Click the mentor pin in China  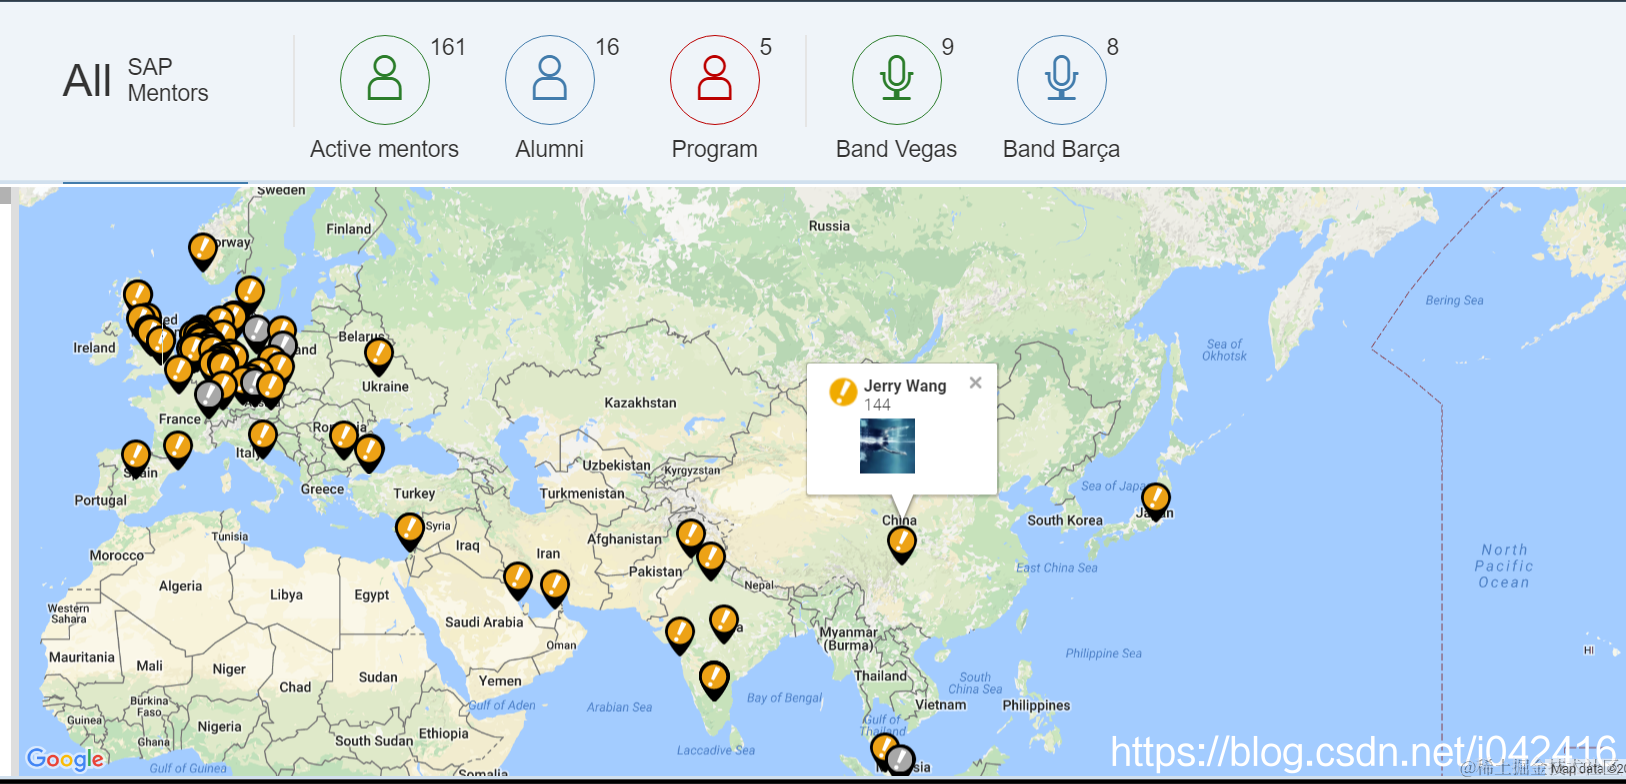tap(902, 544)
